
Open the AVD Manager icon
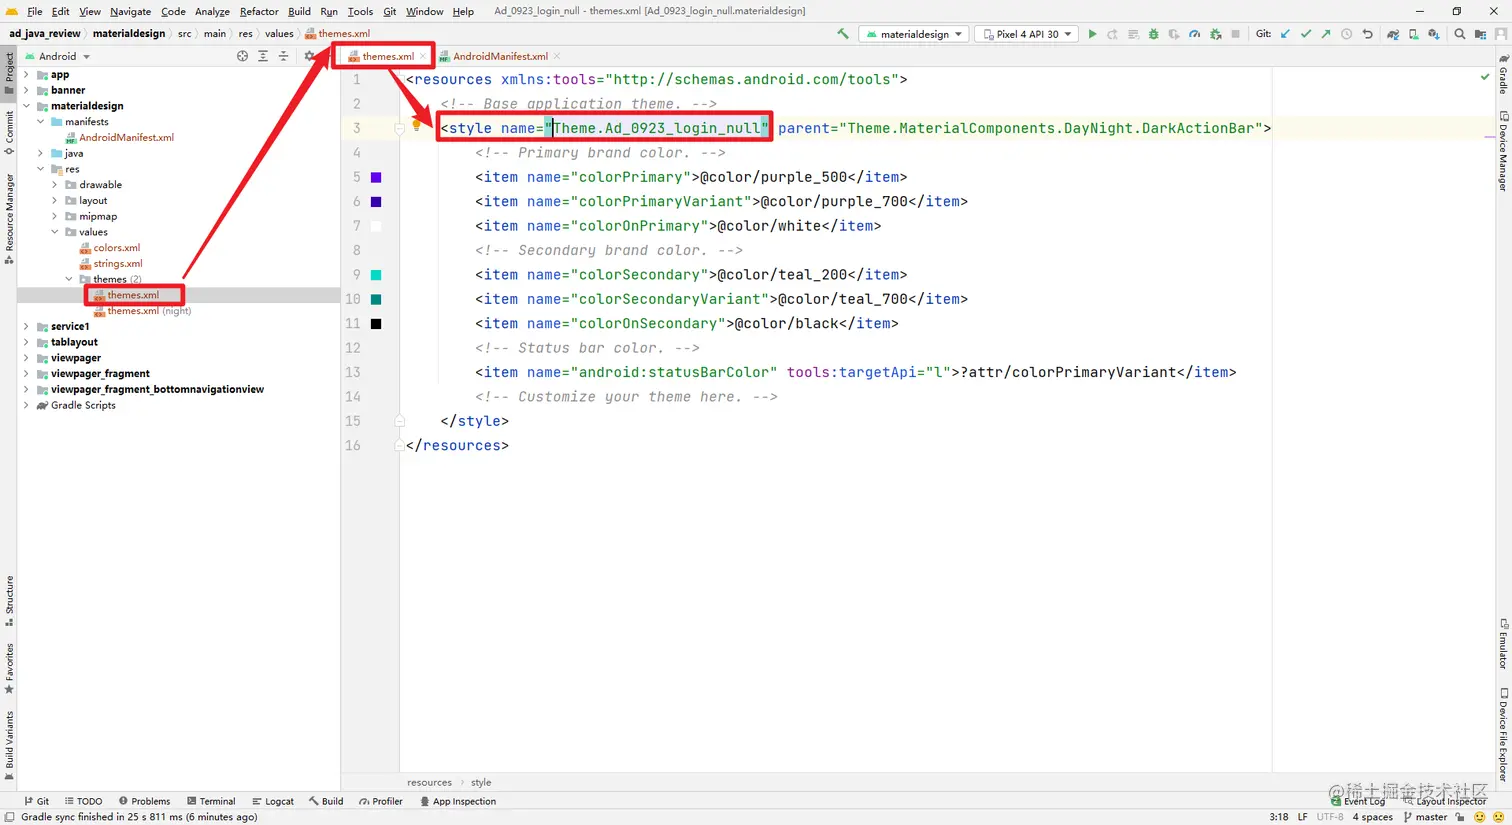(x=1414, y=34)
